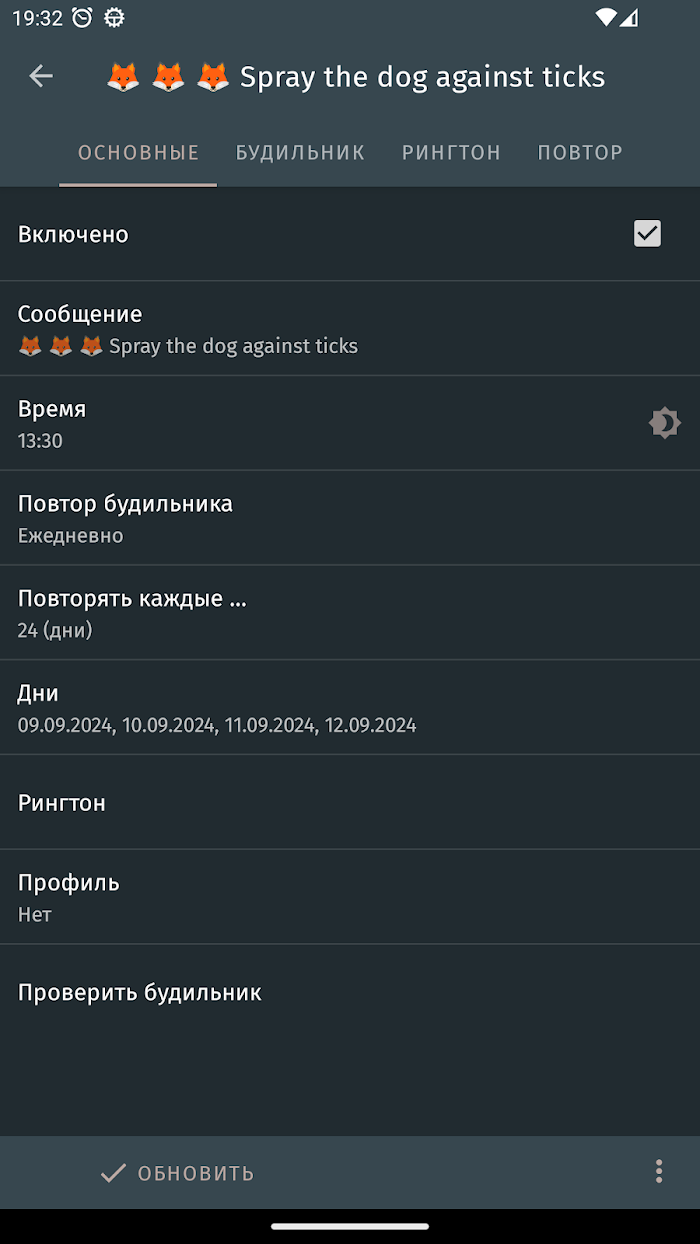Open the Рингтон setting row
The height and width of the screenshot is (1244, 700).
click(x=350, y=802)
